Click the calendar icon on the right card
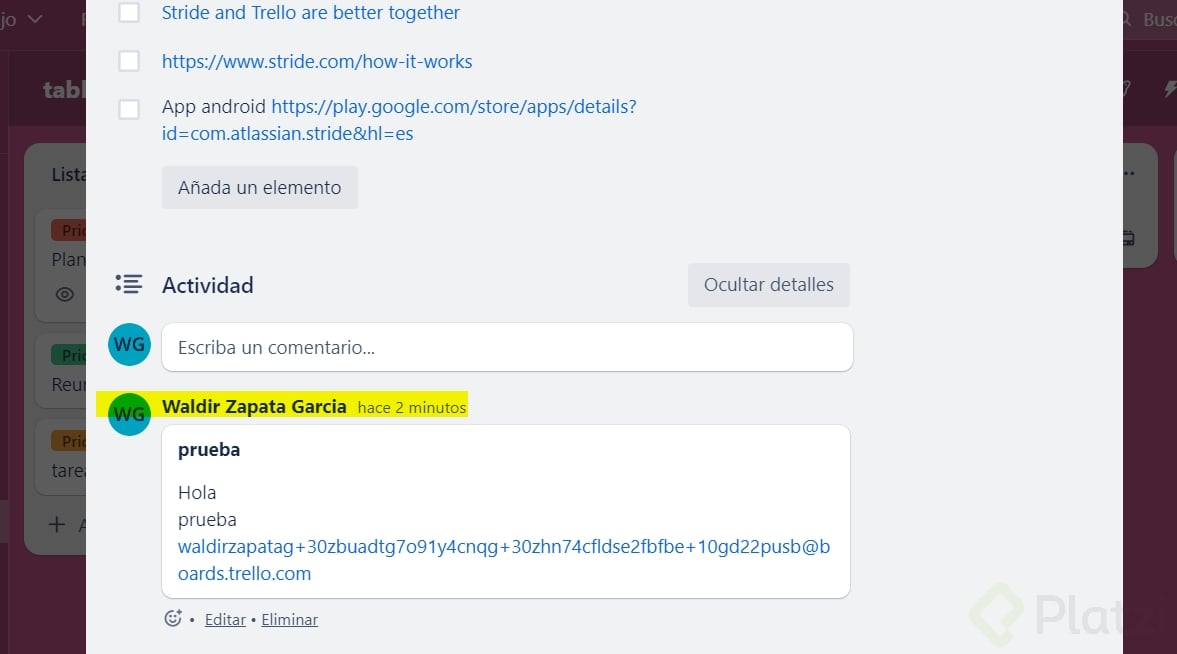This screenshot has width=1177, height=654. [x=1128, y=238]
